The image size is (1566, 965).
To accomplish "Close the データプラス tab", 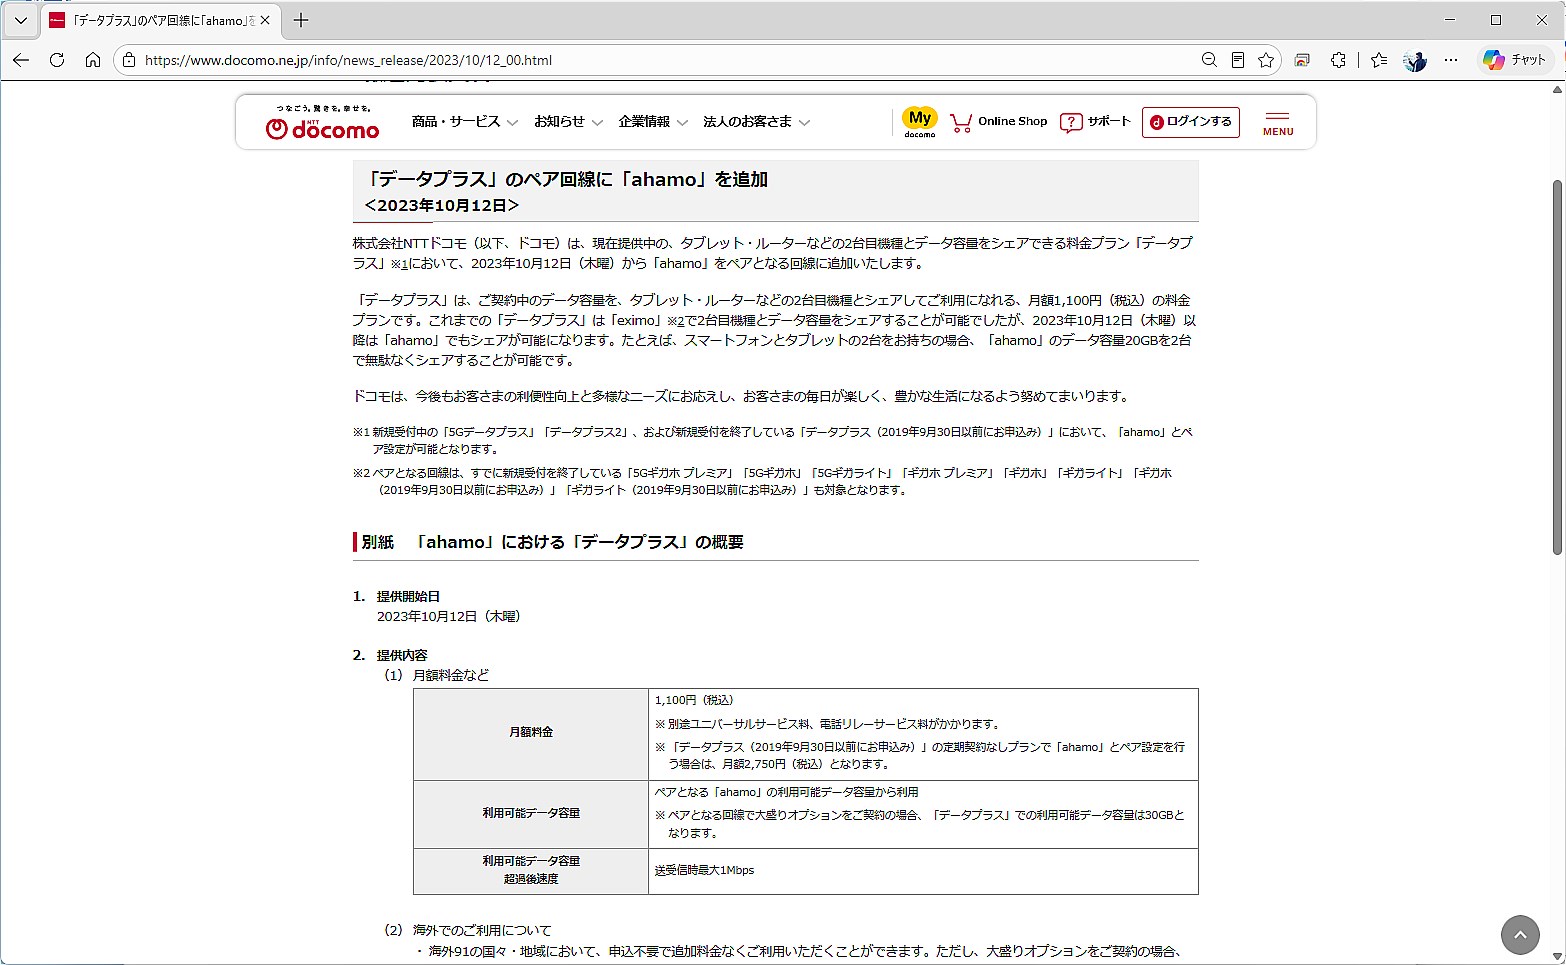I will [x=265, y=20].
